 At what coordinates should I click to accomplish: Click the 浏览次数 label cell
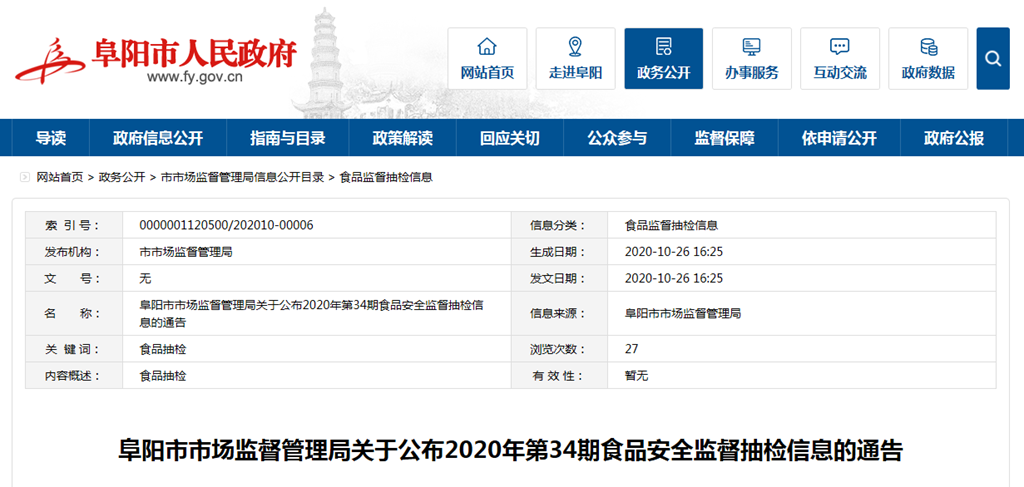tap(559, 349)
